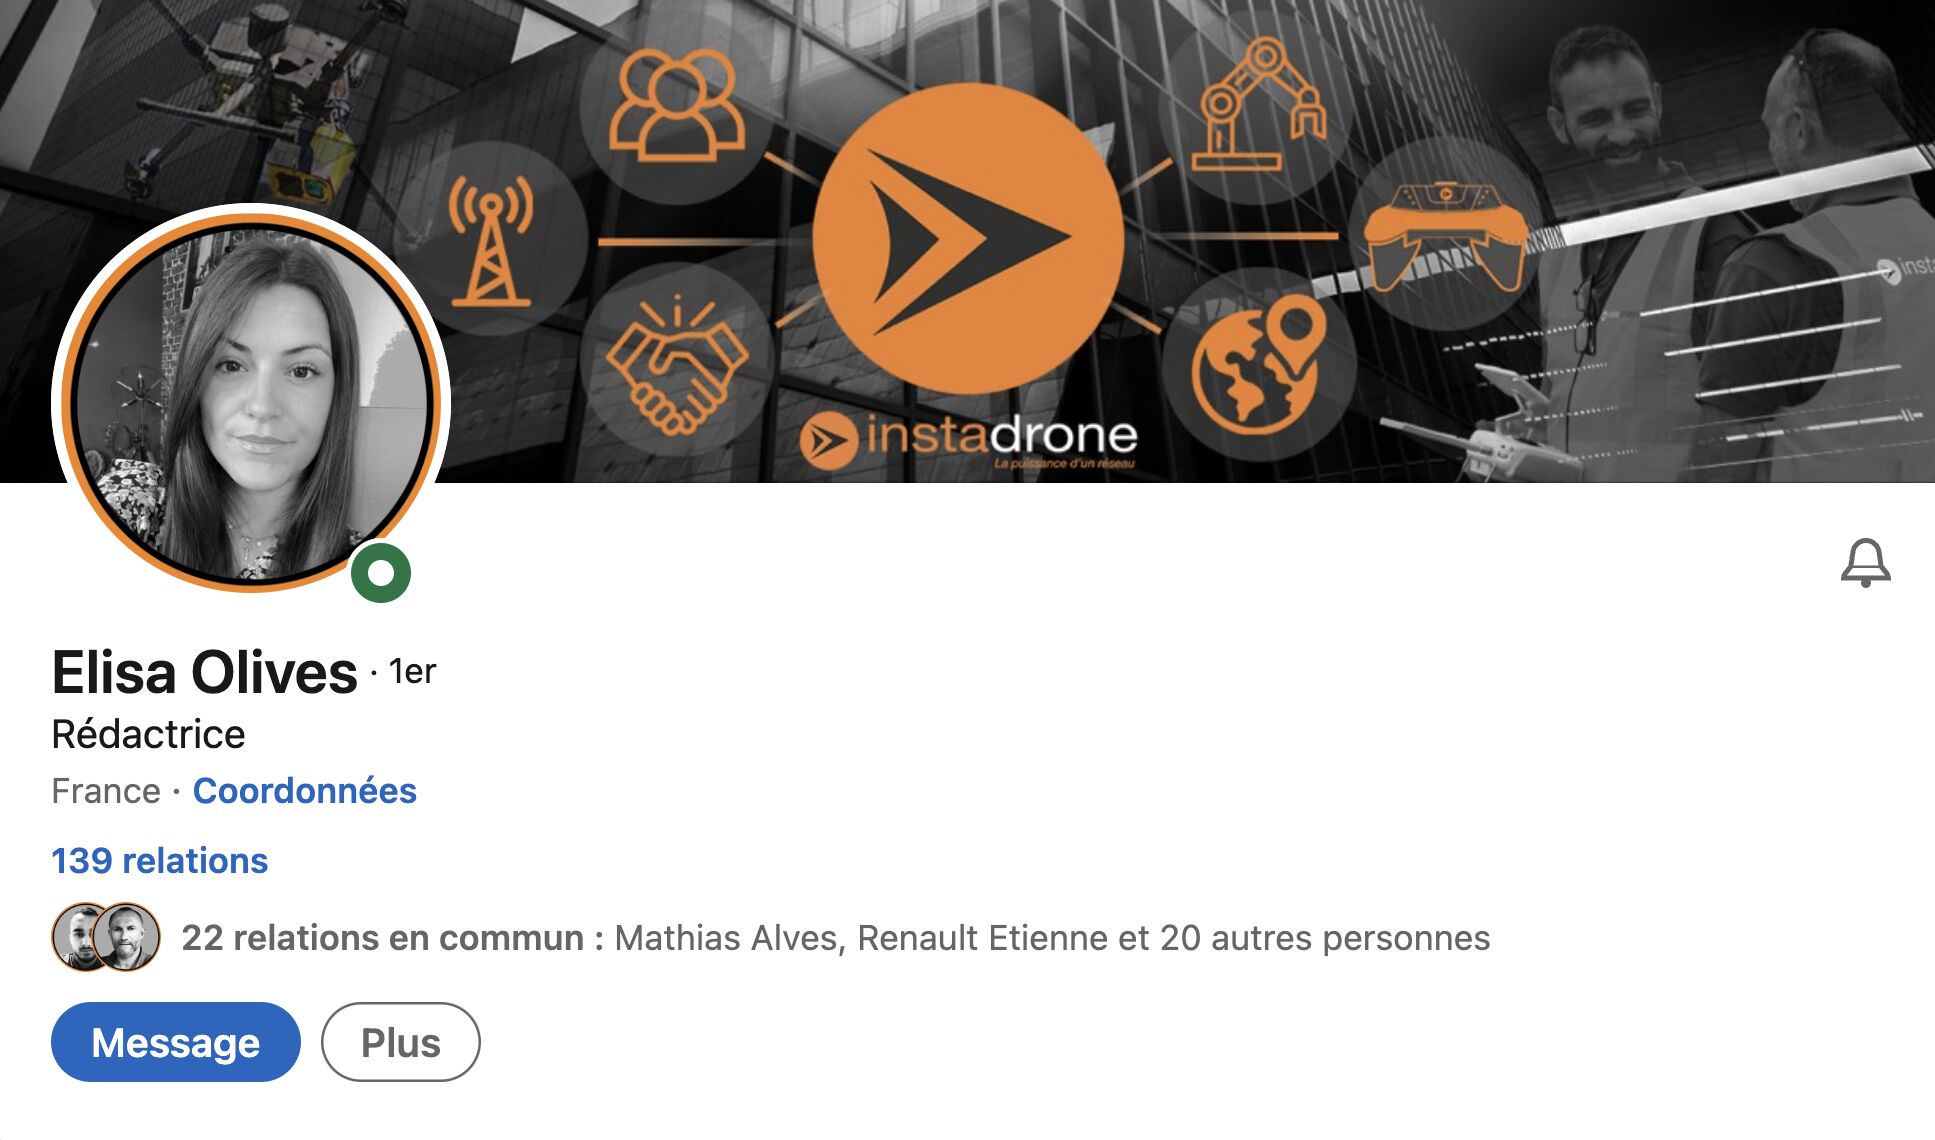Click the drone controller gamepad icon

(1446, 236)
